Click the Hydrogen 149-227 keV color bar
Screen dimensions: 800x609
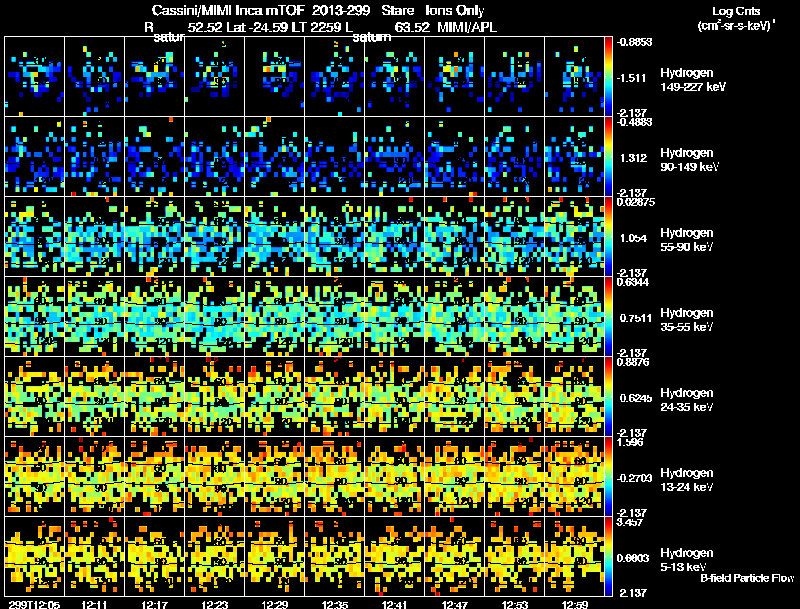point(608,77)
